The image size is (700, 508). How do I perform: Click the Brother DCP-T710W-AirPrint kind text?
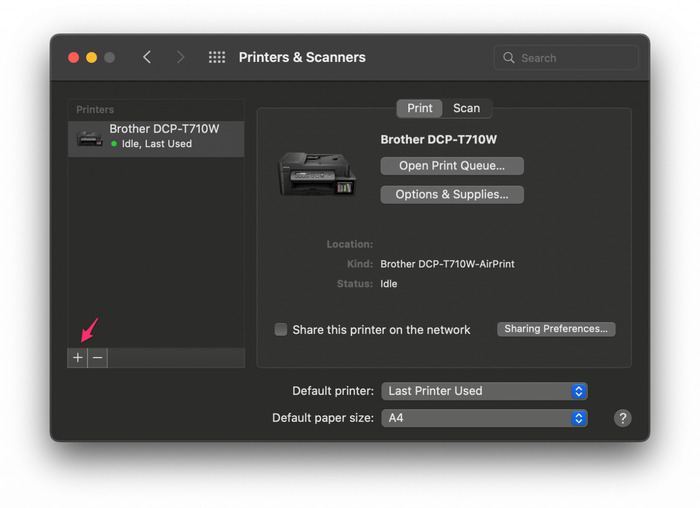447,264
